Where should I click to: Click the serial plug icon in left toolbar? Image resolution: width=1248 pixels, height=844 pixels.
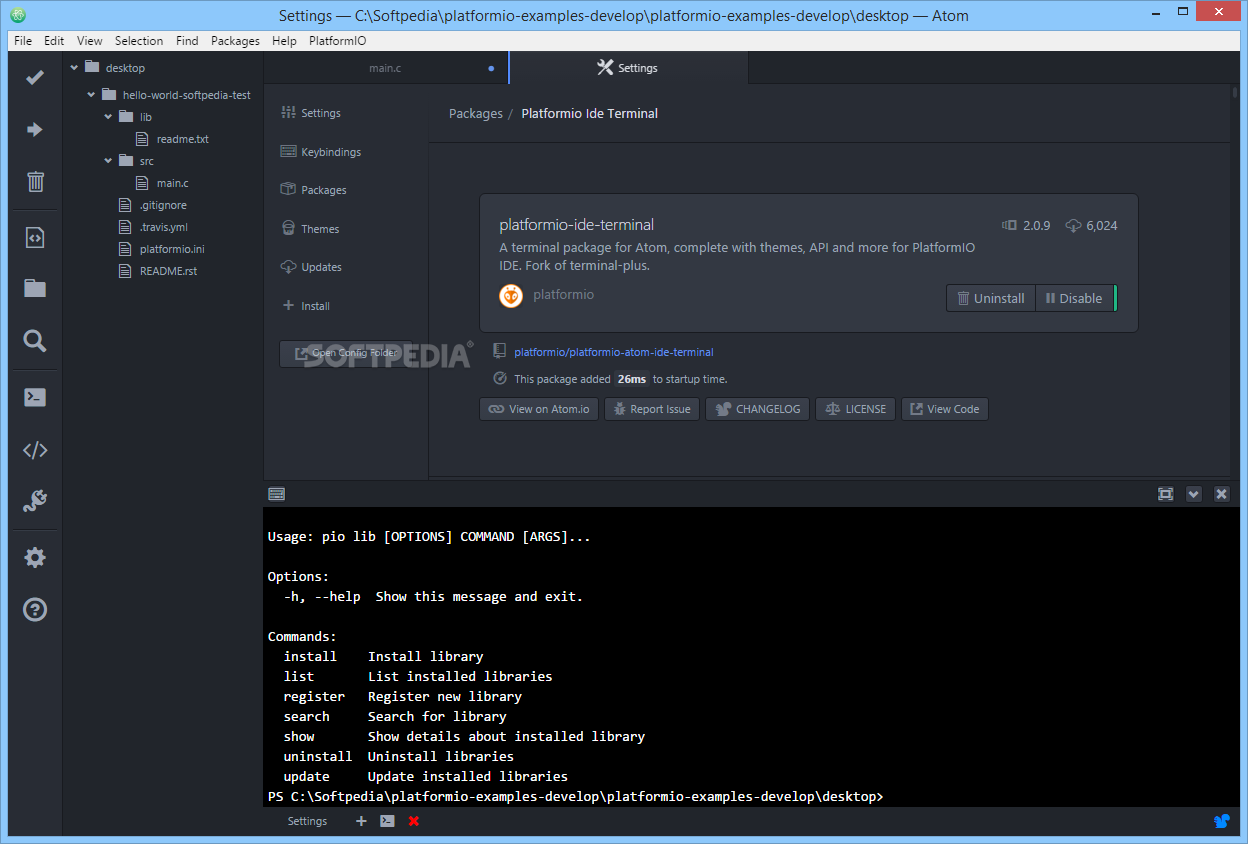tap(35, 501)
